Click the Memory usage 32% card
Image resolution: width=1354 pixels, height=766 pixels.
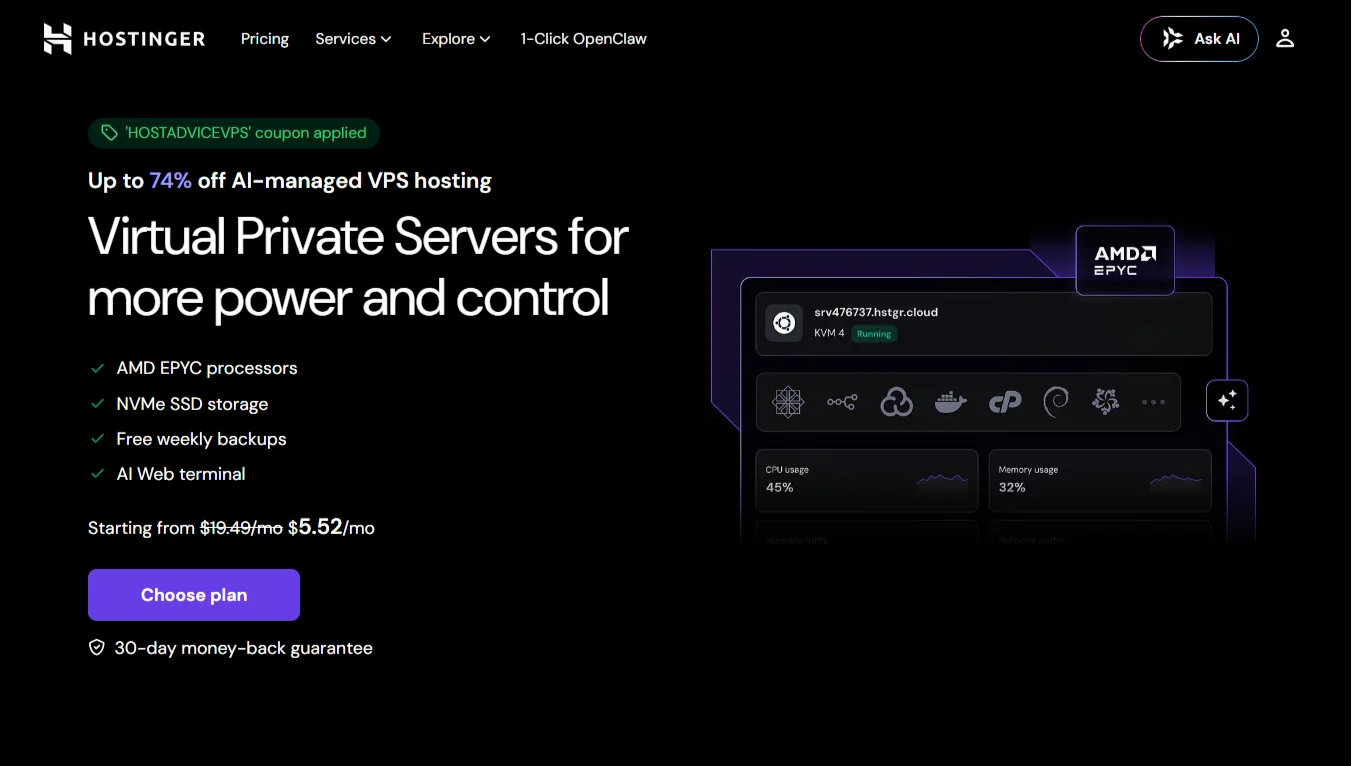(1100, 481)
